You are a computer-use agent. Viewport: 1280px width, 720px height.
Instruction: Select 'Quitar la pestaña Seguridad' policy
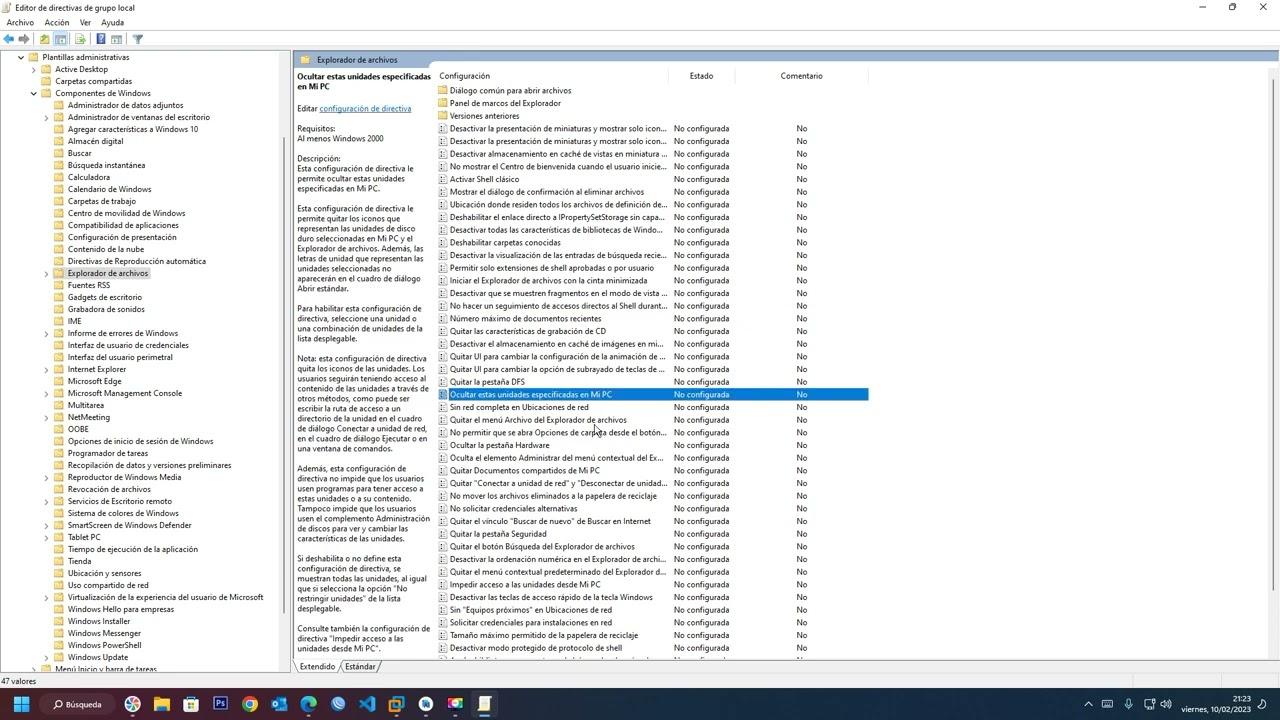[x=498, y=534]
